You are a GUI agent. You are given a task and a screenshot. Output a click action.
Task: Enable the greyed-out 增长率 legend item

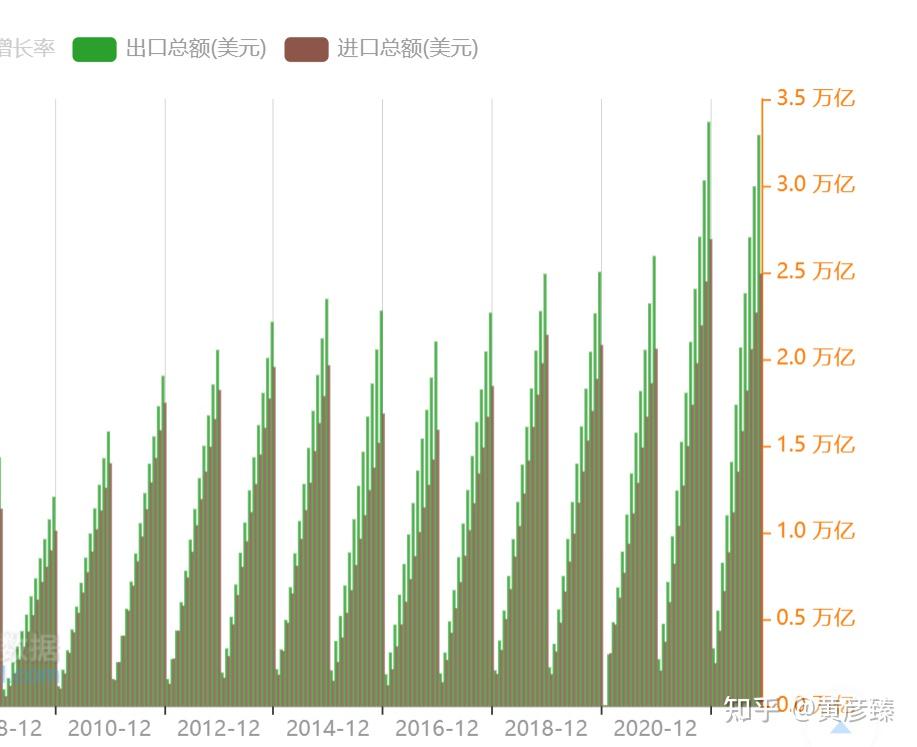(27, 49)
